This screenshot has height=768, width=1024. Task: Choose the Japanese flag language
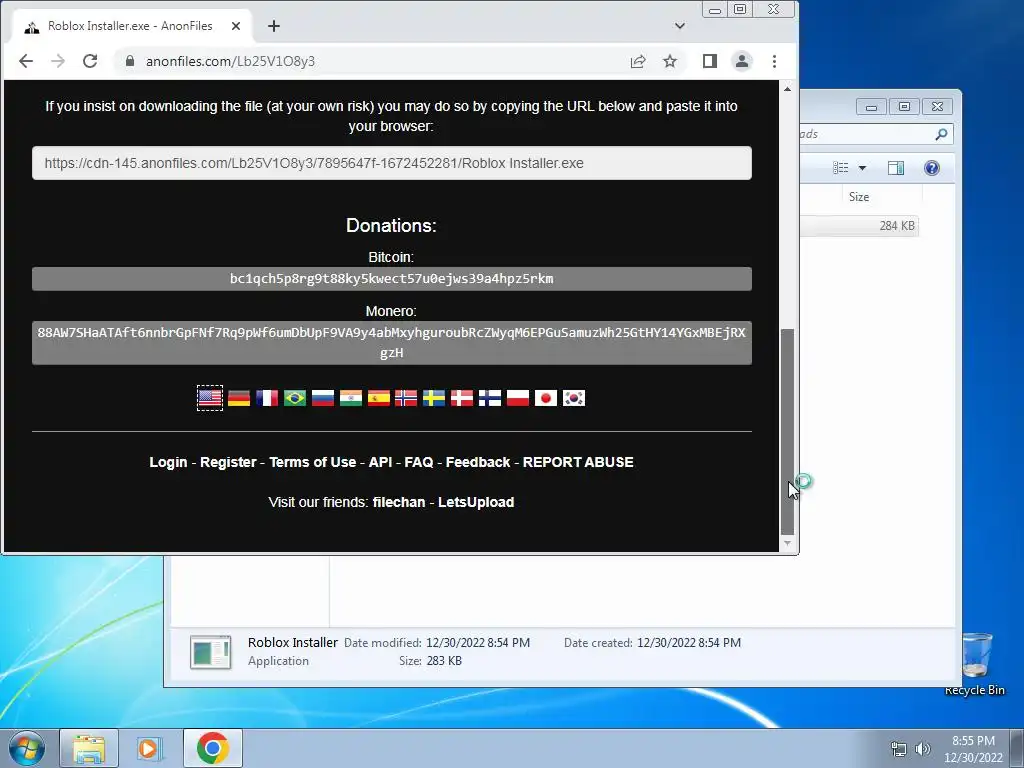546,398
